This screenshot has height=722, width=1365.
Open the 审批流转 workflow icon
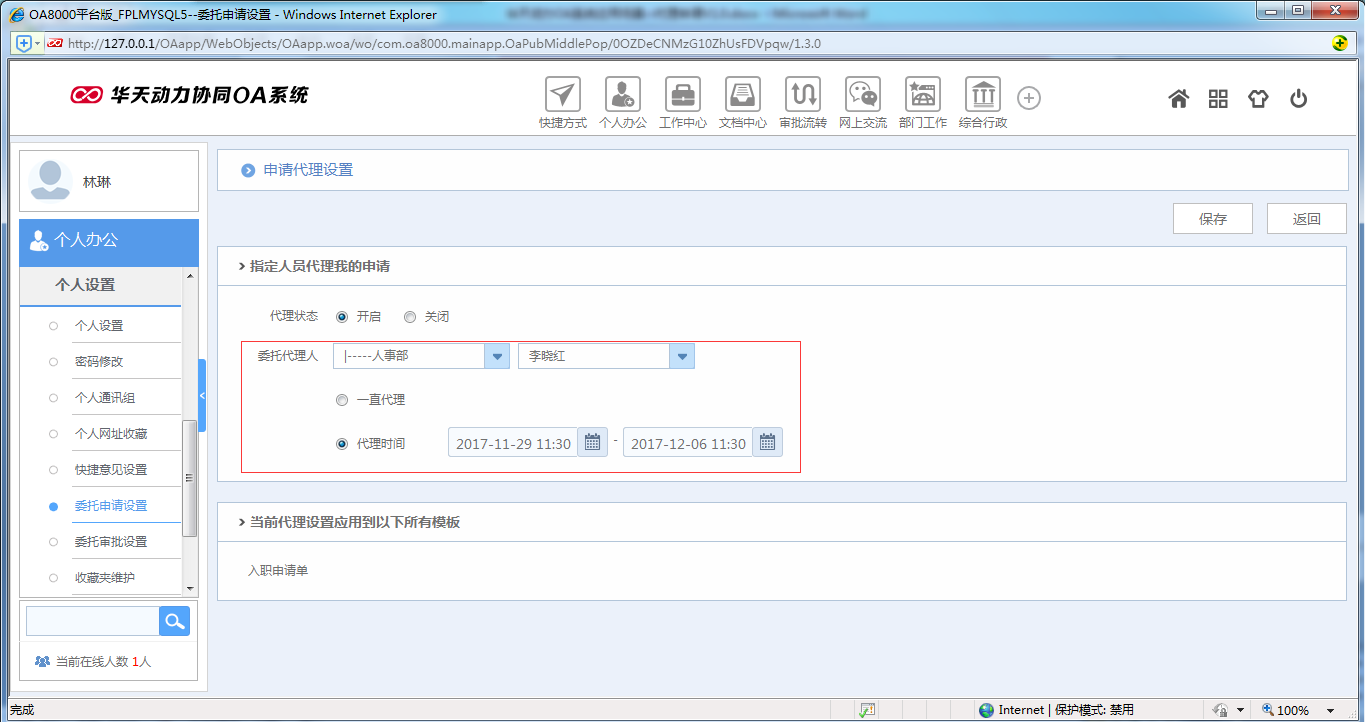click(803, 95)
